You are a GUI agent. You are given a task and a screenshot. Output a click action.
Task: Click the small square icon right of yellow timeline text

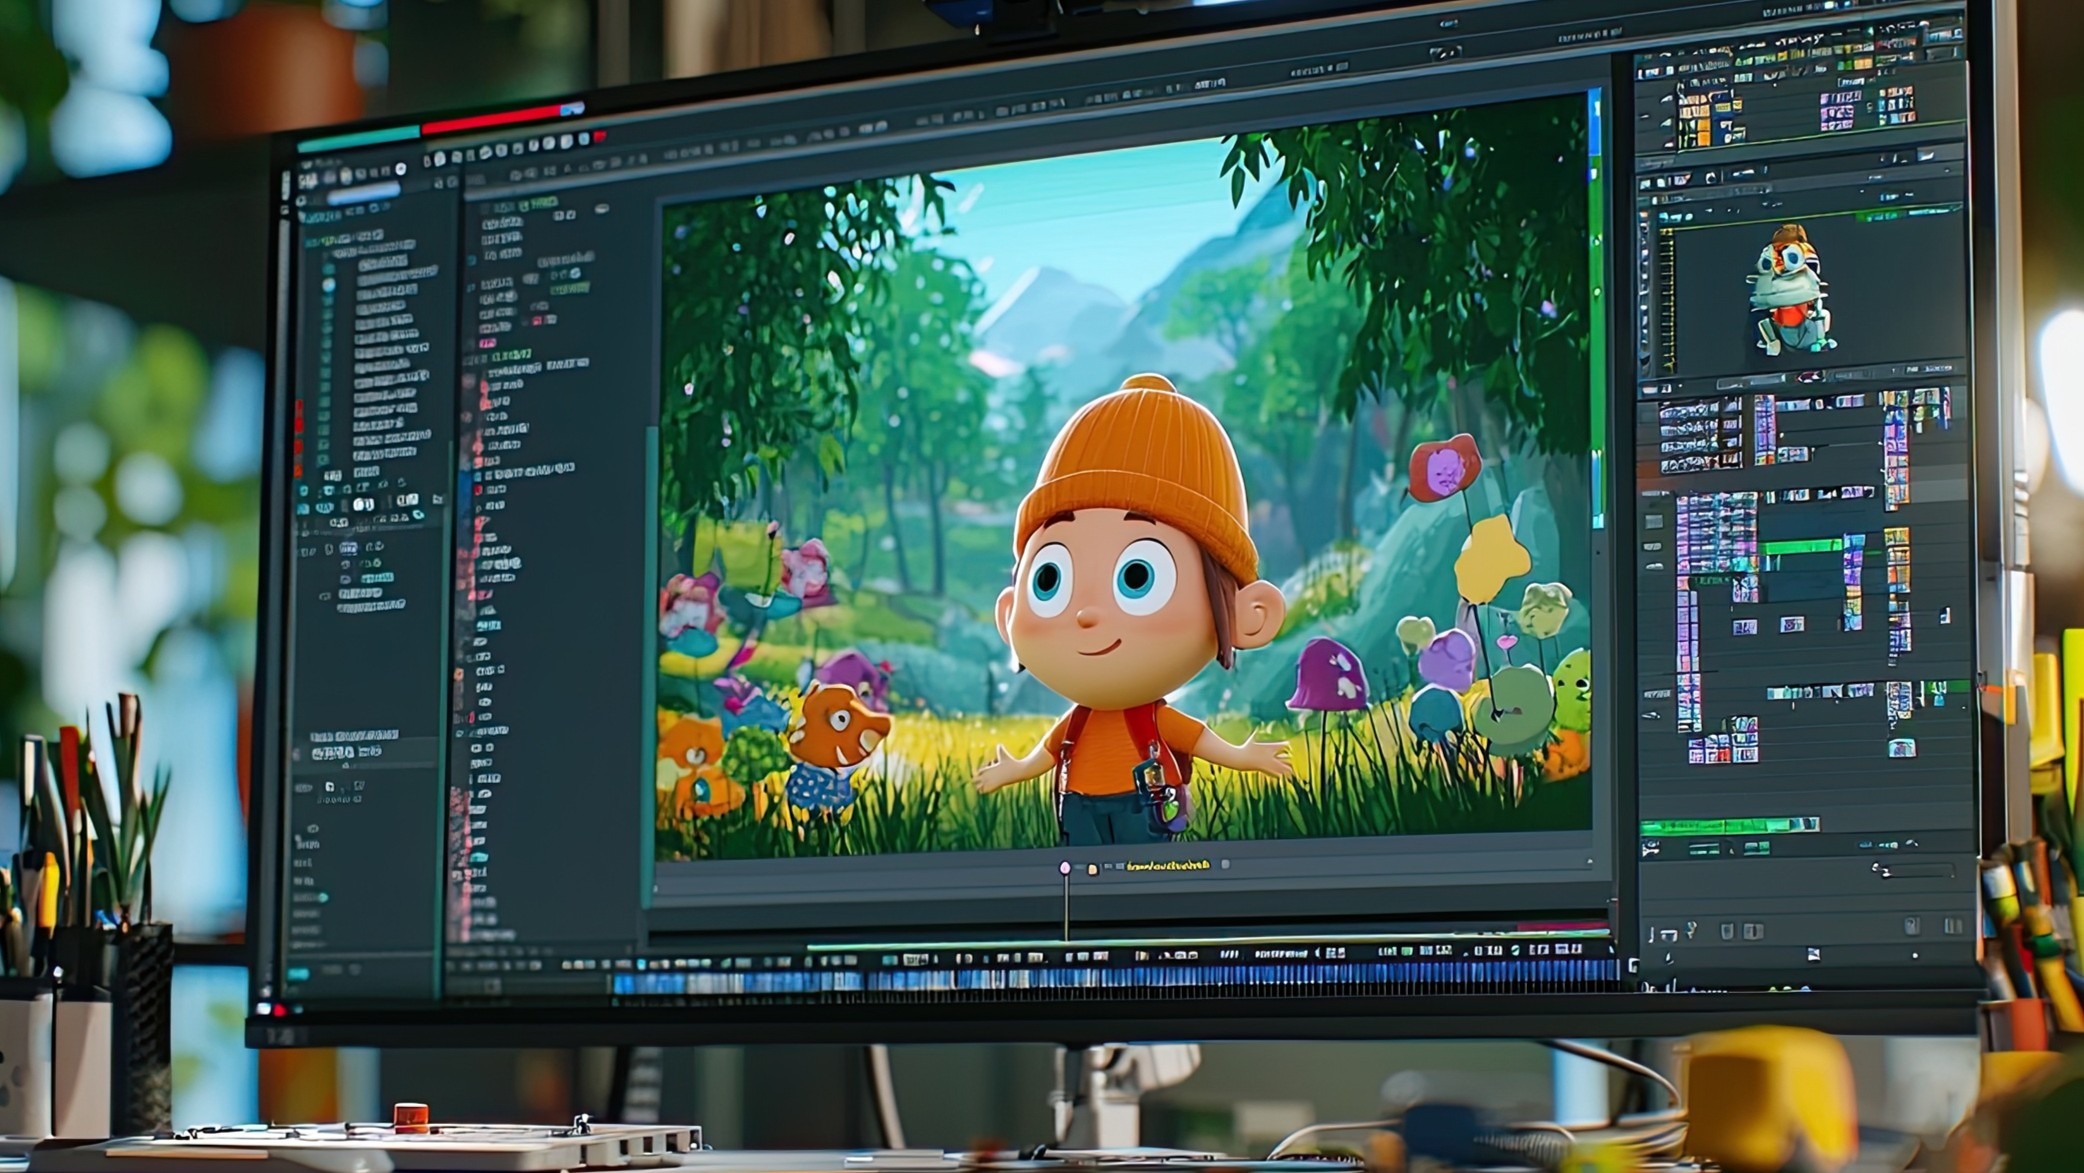1225,864
